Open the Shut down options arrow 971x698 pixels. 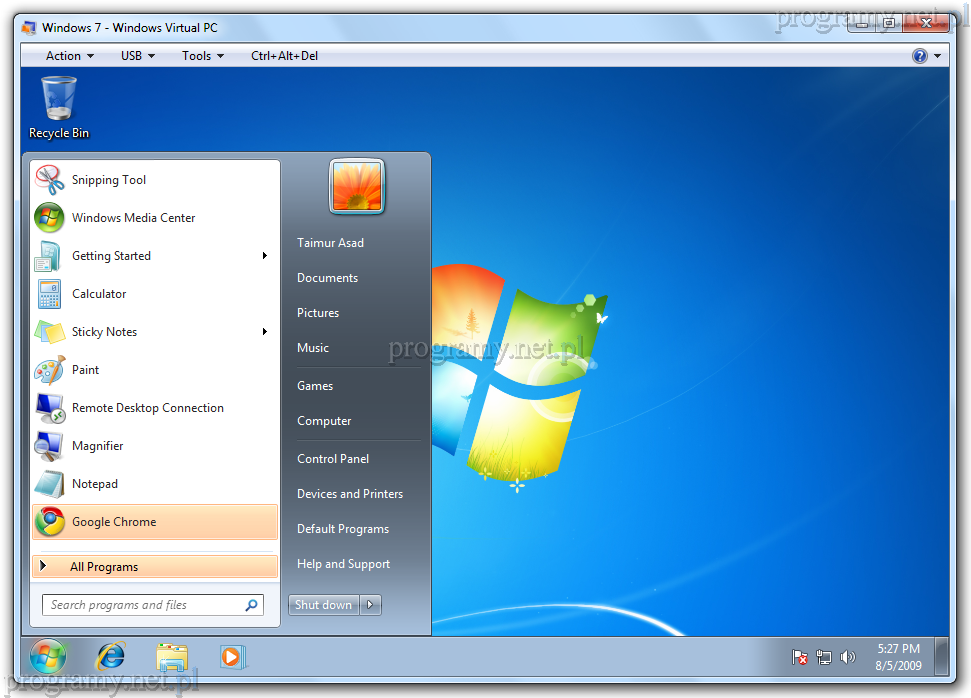371,605
